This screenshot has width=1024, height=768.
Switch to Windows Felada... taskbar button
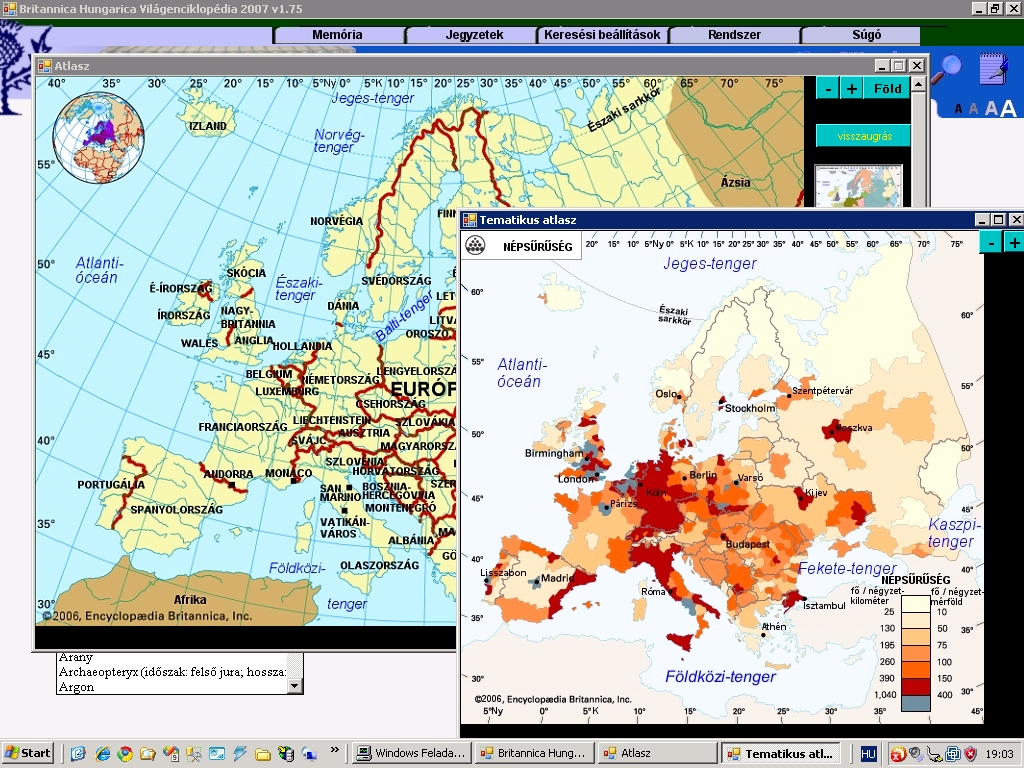[x=411, y=753]
